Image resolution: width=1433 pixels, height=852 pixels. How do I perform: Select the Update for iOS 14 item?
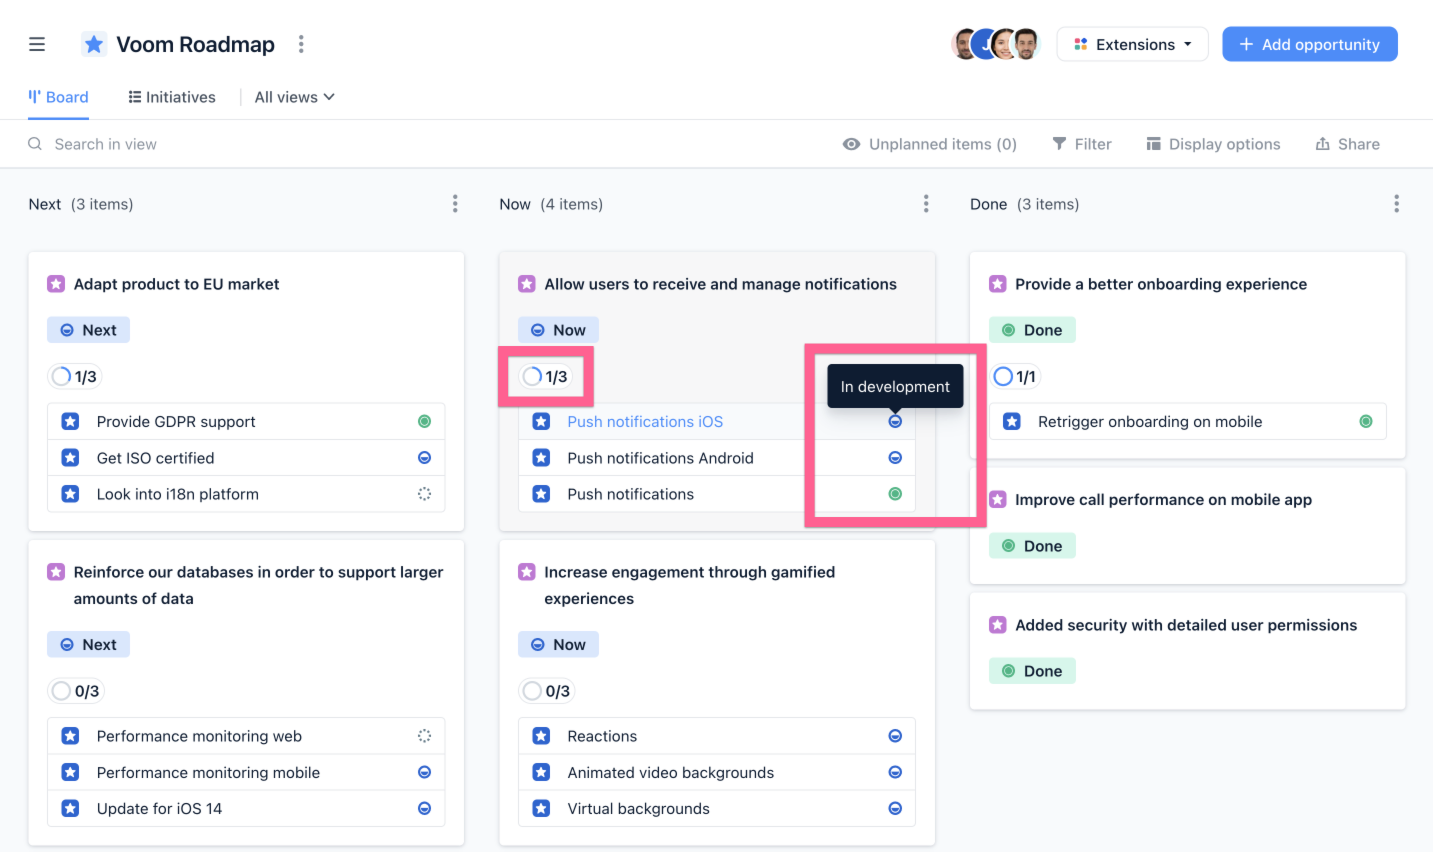click(x=159, y=808)
